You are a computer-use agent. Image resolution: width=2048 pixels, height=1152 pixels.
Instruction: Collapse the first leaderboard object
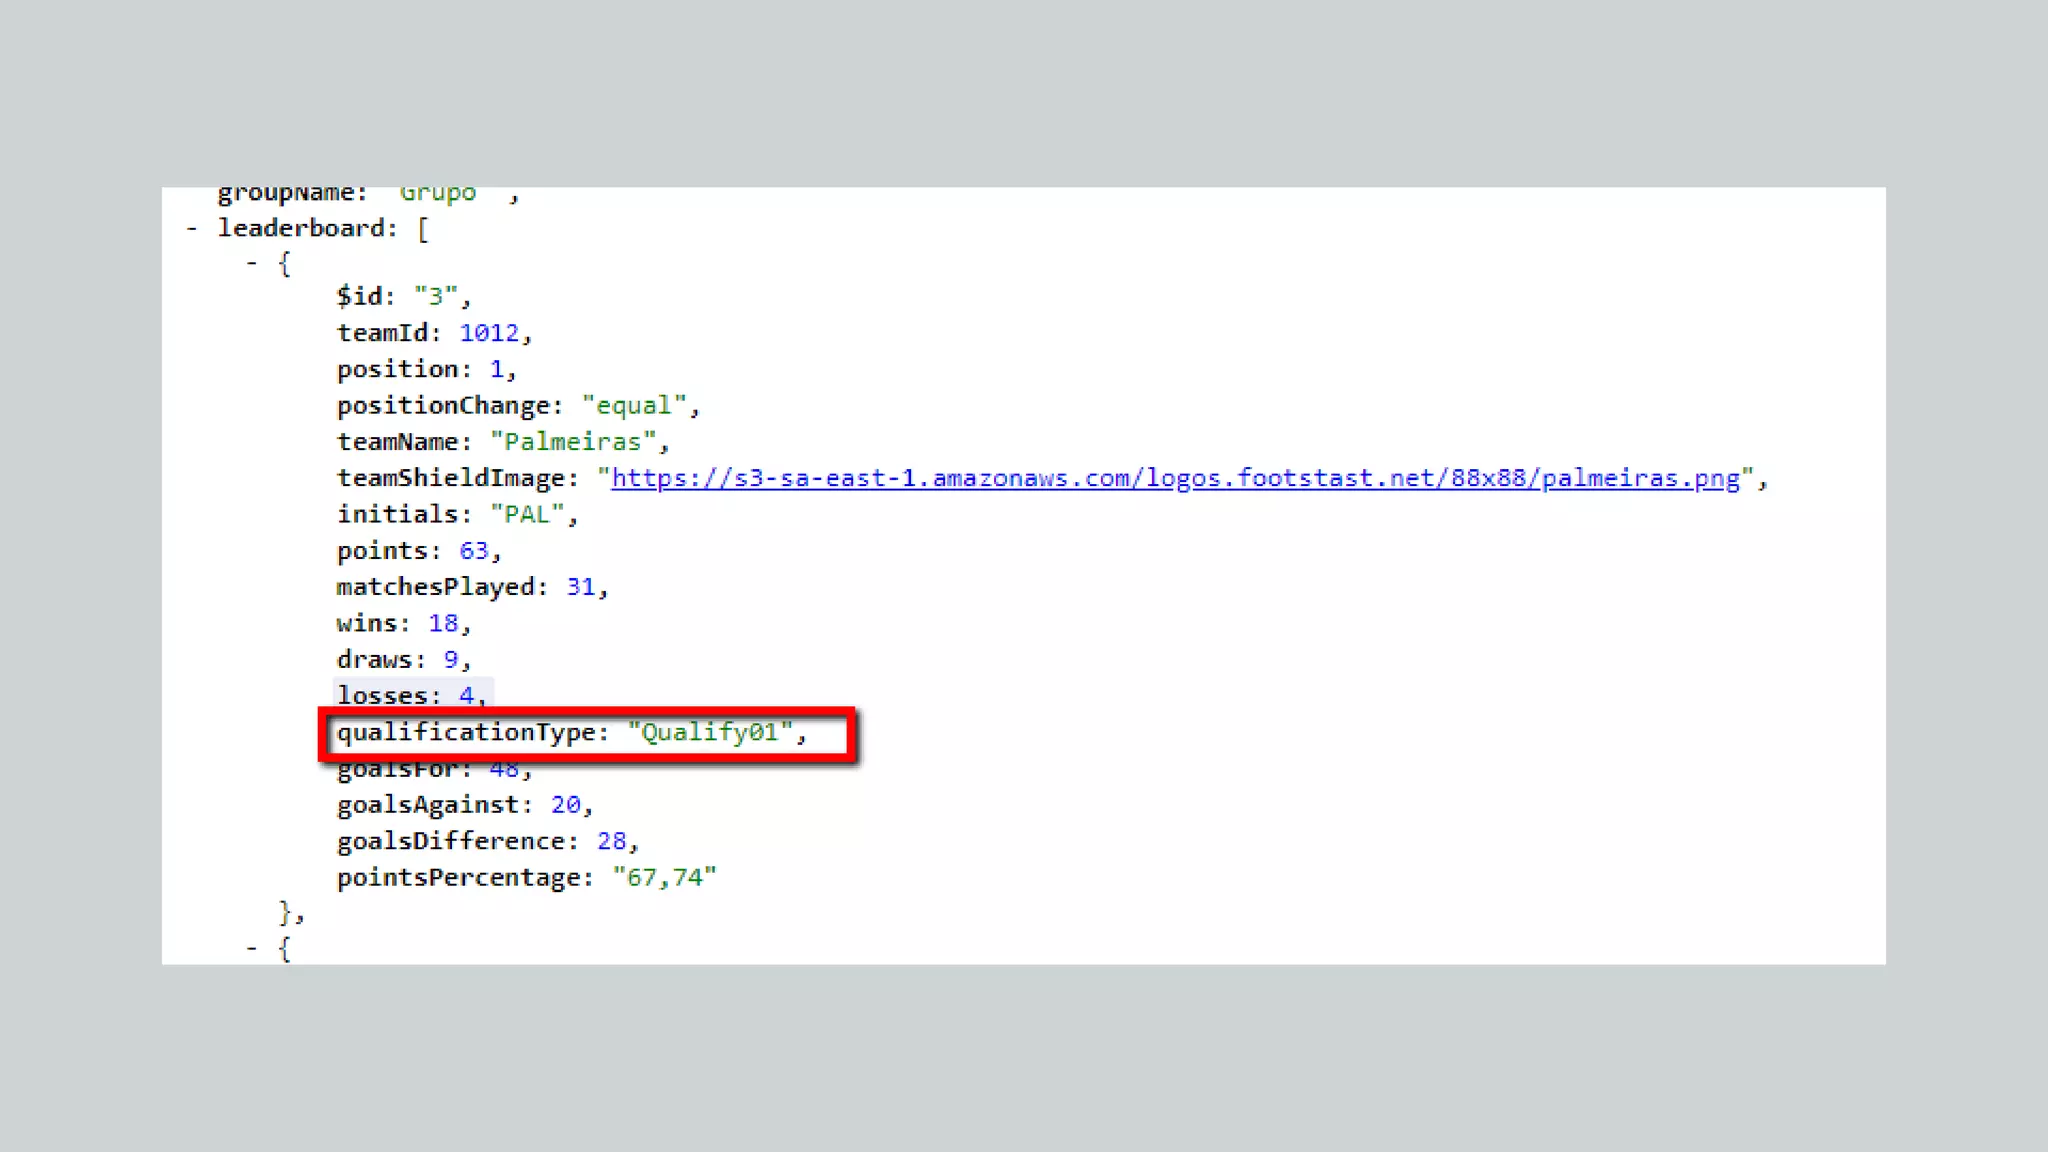[x=252, y=263]
